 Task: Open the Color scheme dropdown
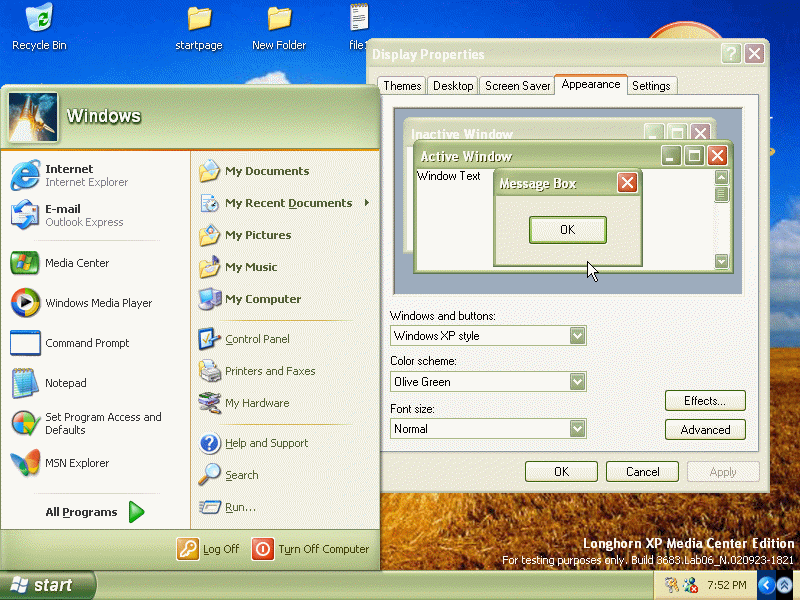pyautogui.click(x=577, y=382)
